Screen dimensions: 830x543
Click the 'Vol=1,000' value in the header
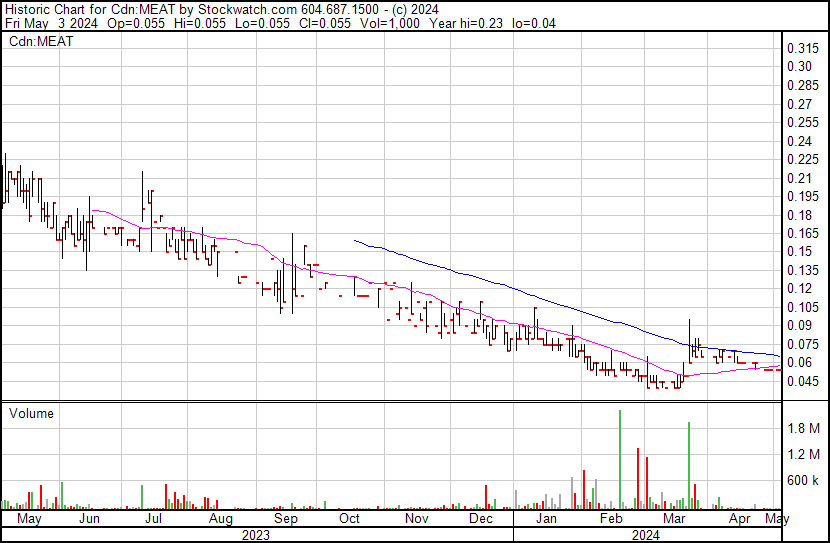390,23
